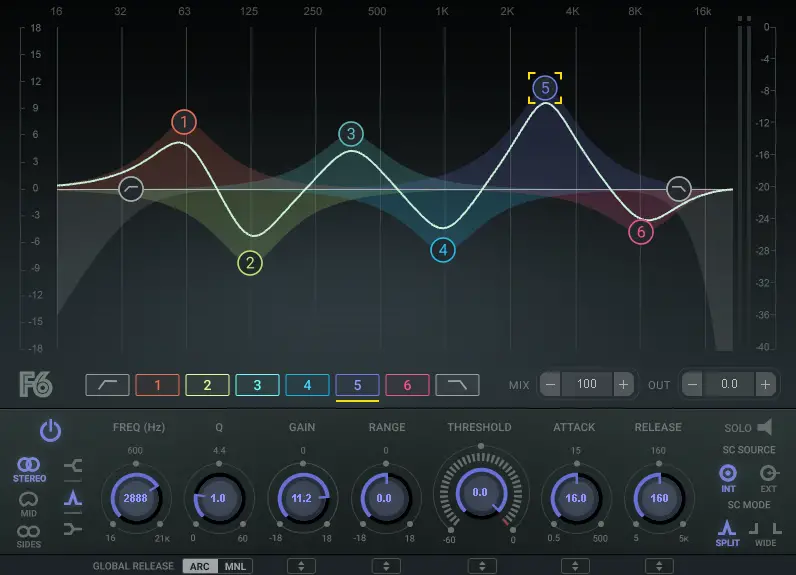Screen dimensions: 796x575
Task: Select band 3 node on EQ graph
Action: pos(351,134)
